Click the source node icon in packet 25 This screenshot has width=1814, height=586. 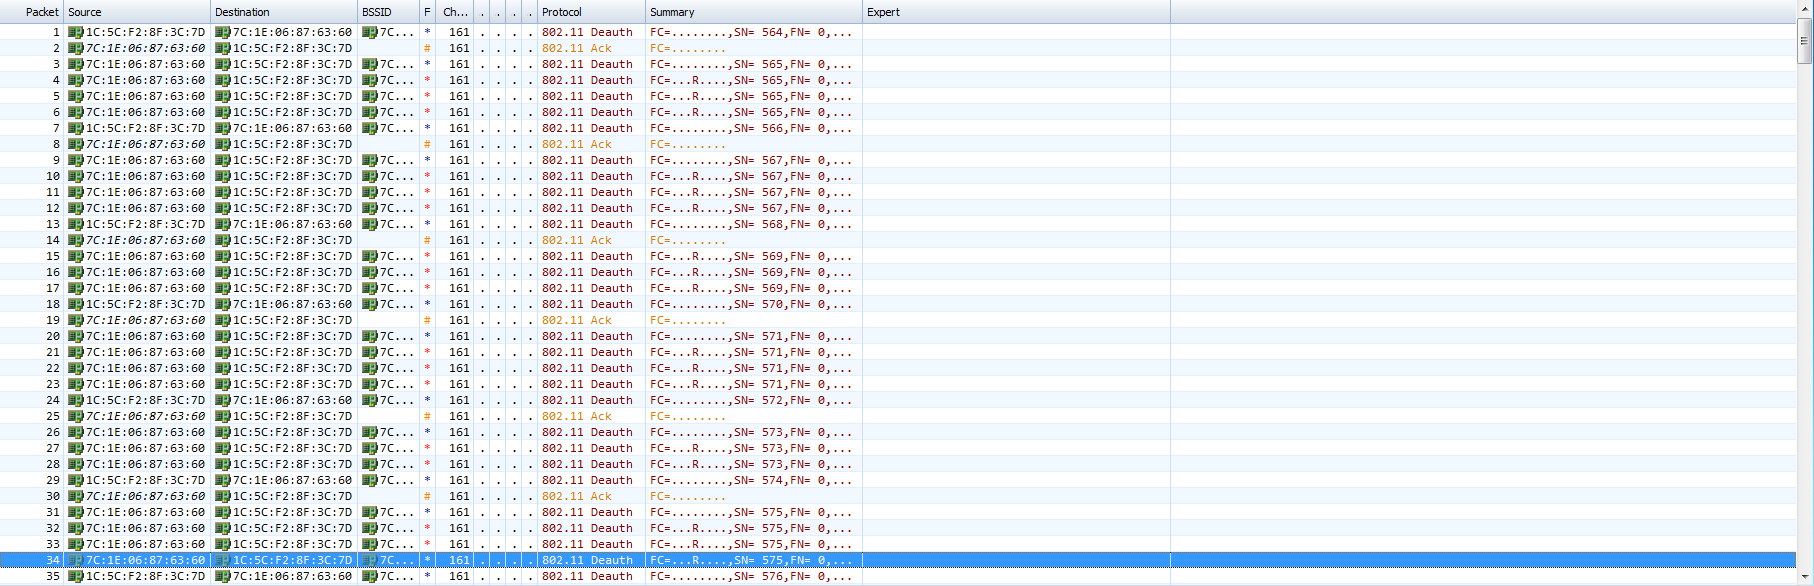(75, 416)
